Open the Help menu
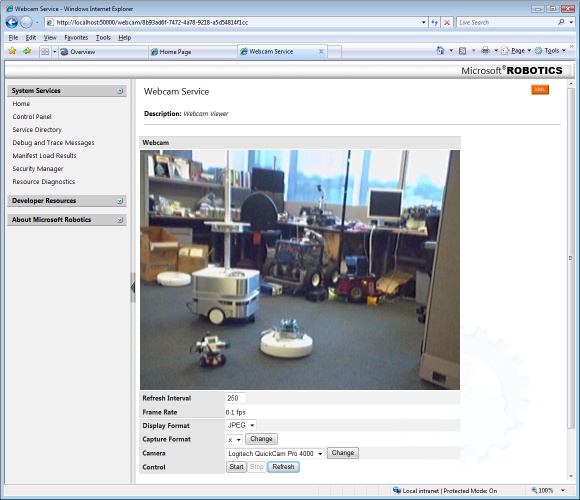This screenshot has height=500, width=580. [125, 38]
